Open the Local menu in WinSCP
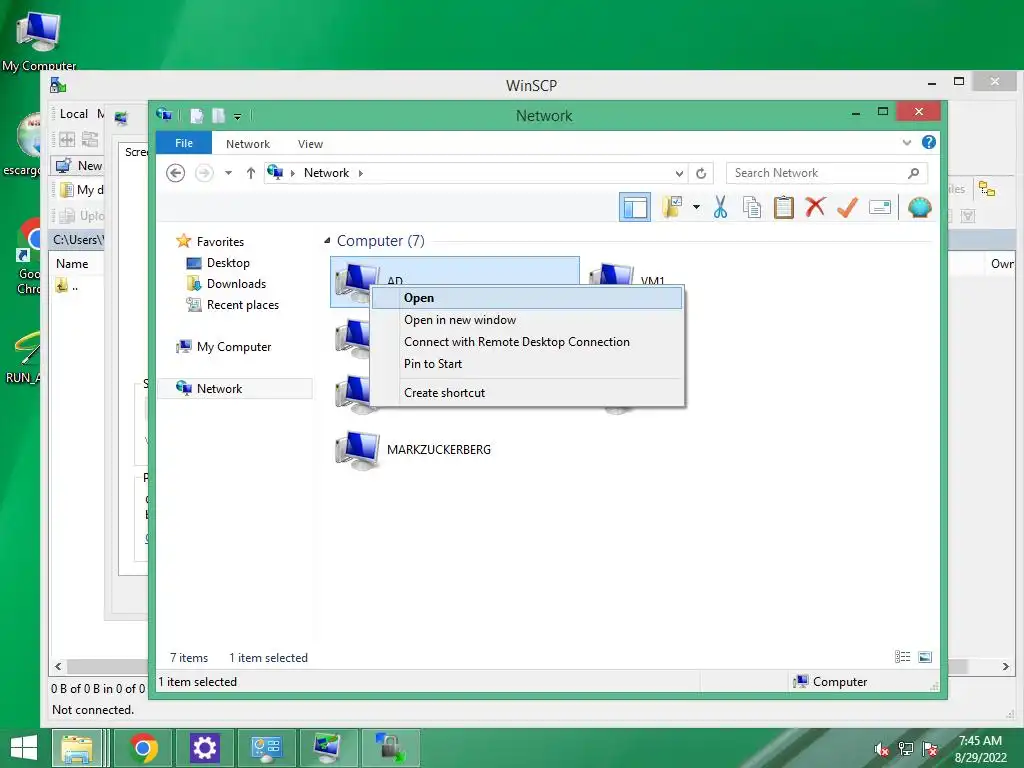The height and width of the screenshot is (768, 1024). [74, 114]
